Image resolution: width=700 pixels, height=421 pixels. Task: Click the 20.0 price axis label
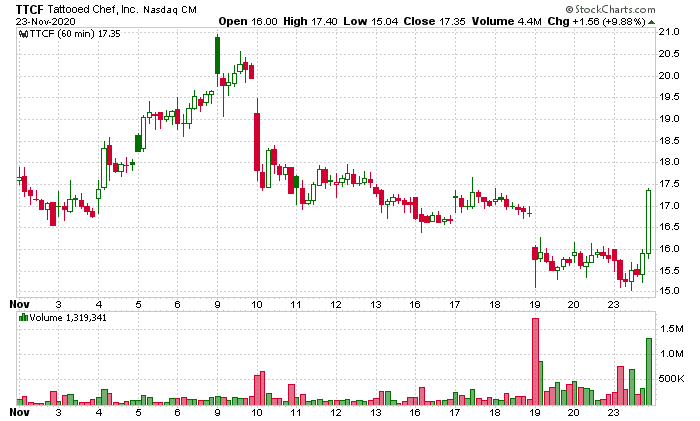pos(669,75)
